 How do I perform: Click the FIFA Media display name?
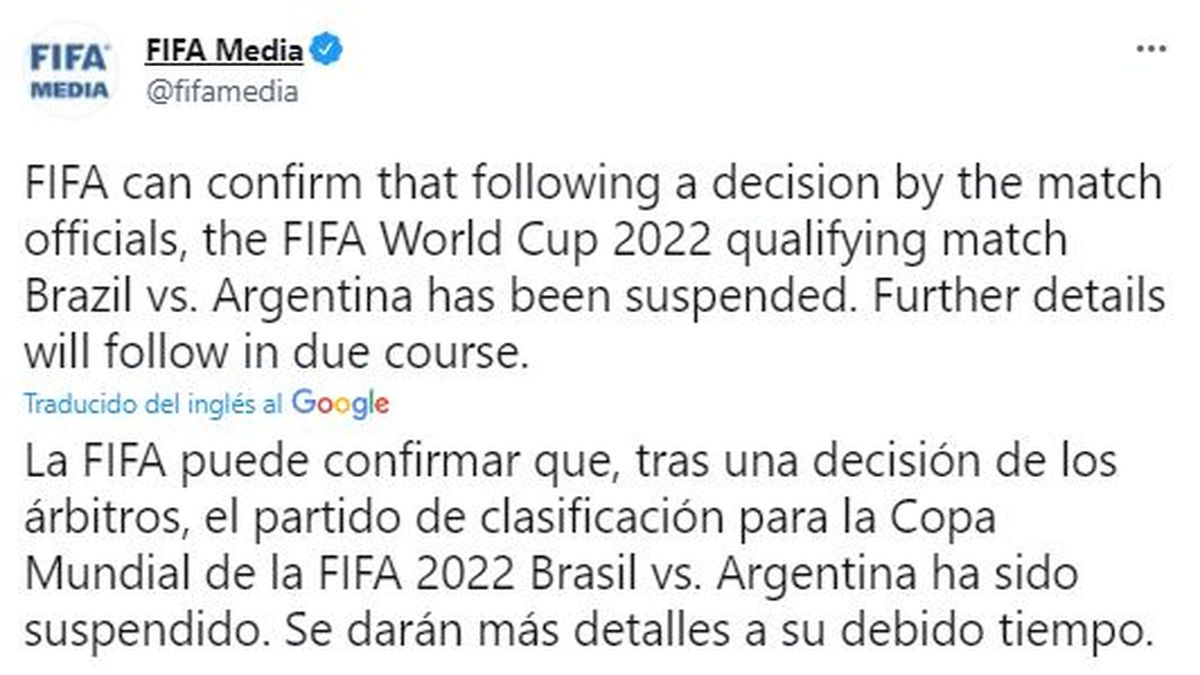(x=224, y=49)
